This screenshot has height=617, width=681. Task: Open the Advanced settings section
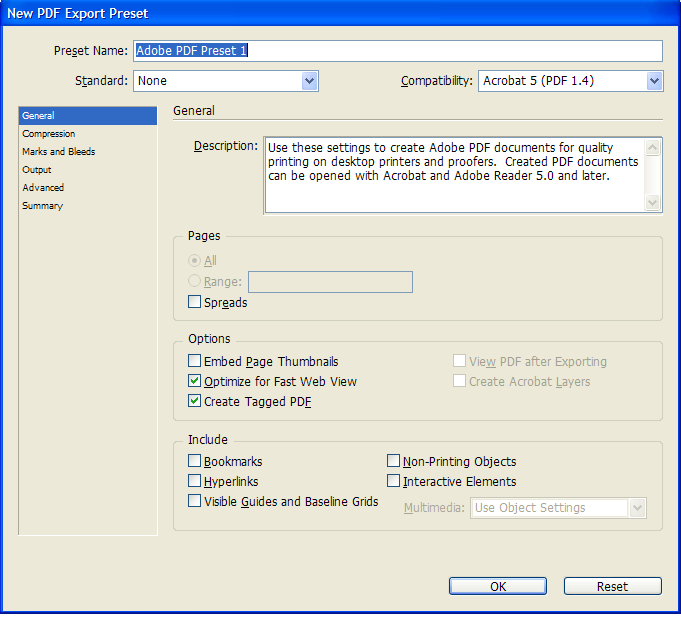pos(88,188)
